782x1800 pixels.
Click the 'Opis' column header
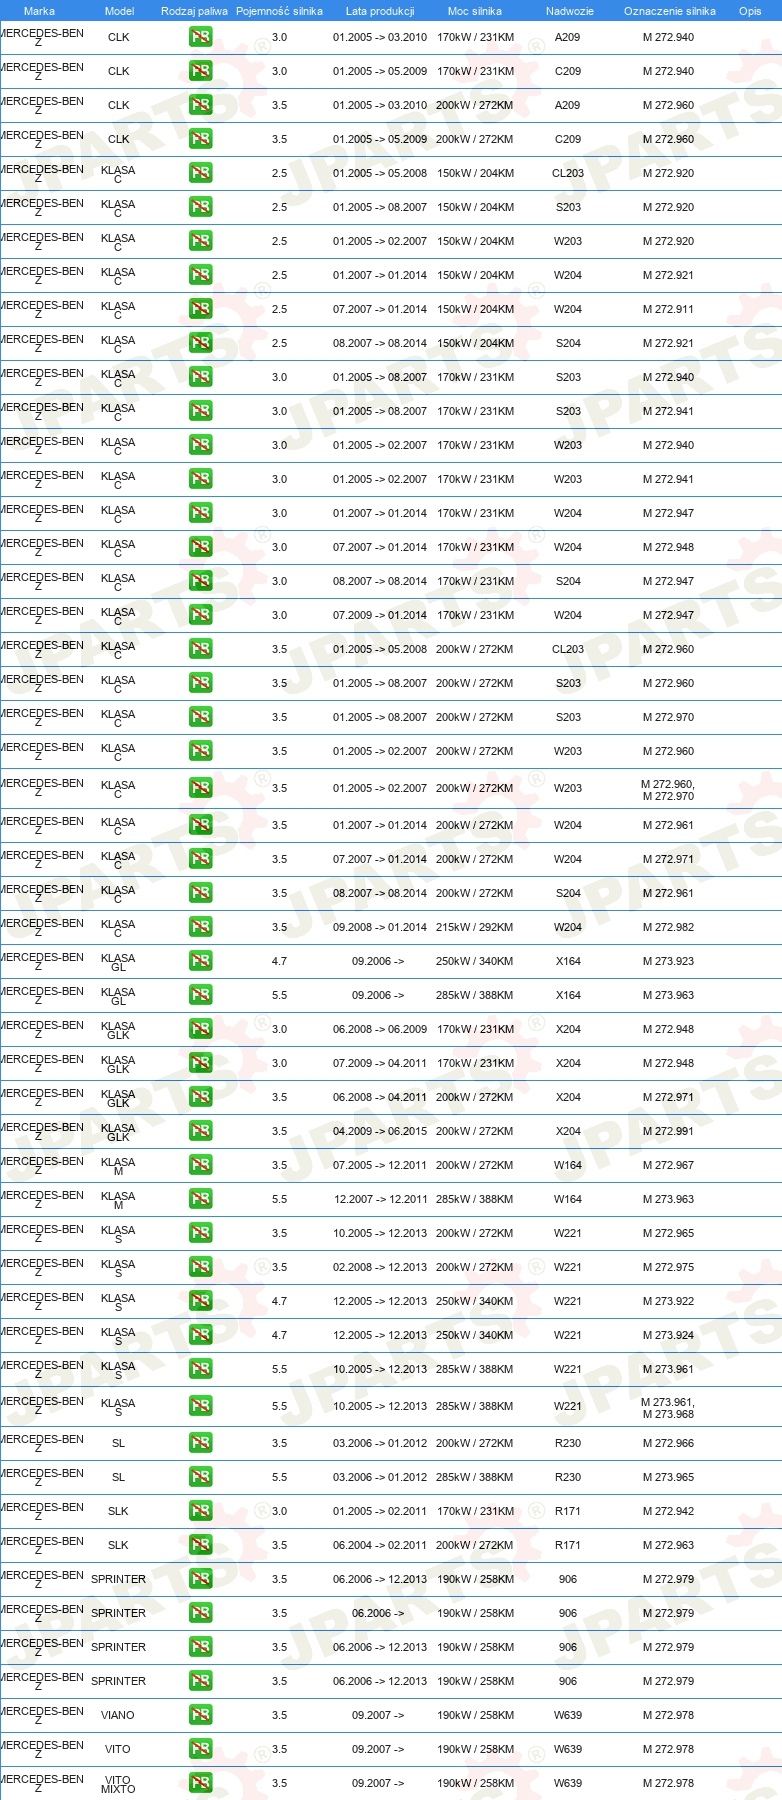click(x=750, y=11)
